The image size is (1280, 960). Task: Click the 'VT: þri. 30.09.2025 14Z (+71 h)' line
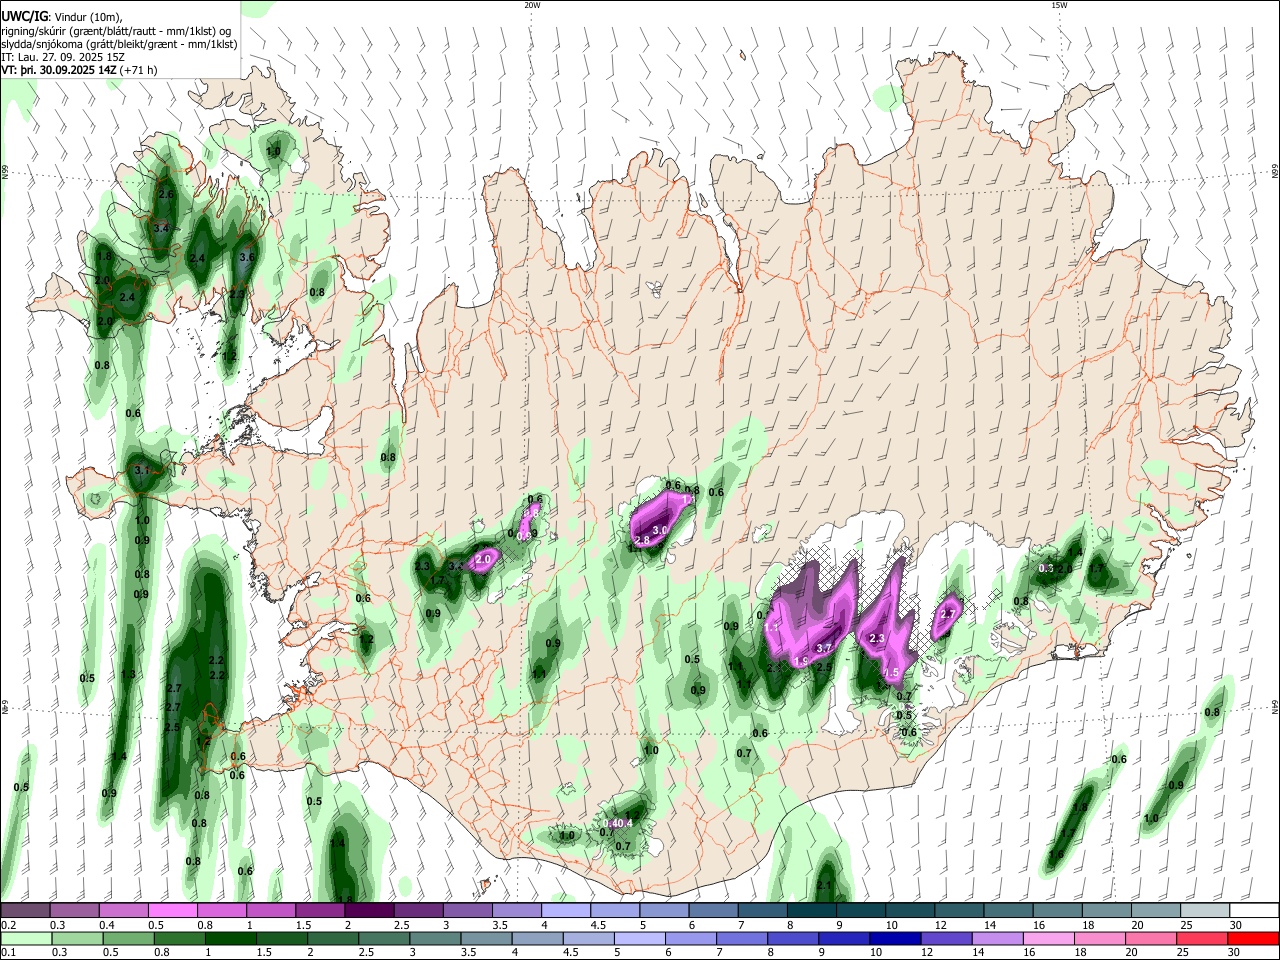coord(79,70)
